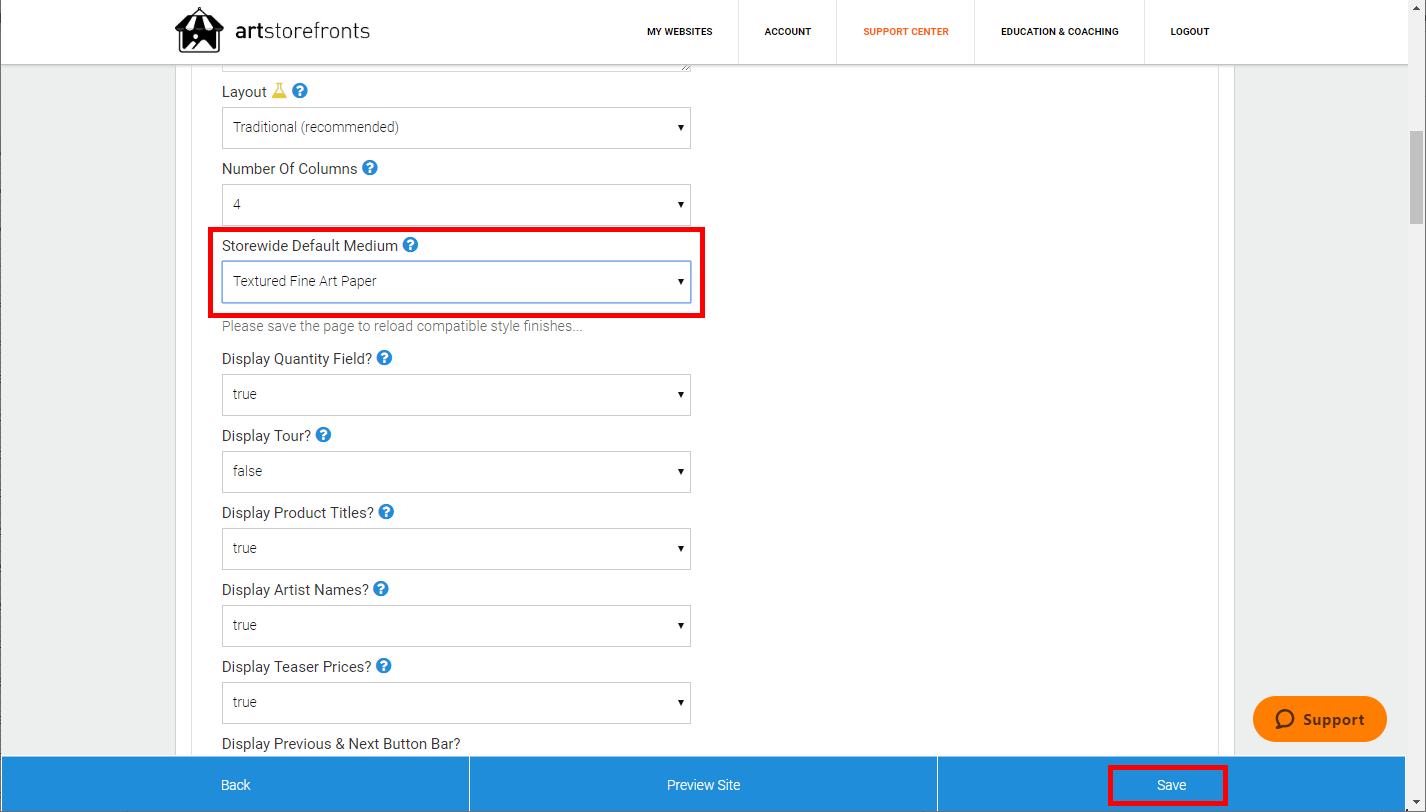Open the Number Of Columns dropdown
Viewport: 1426px width, 812px height.
point(456,205)
